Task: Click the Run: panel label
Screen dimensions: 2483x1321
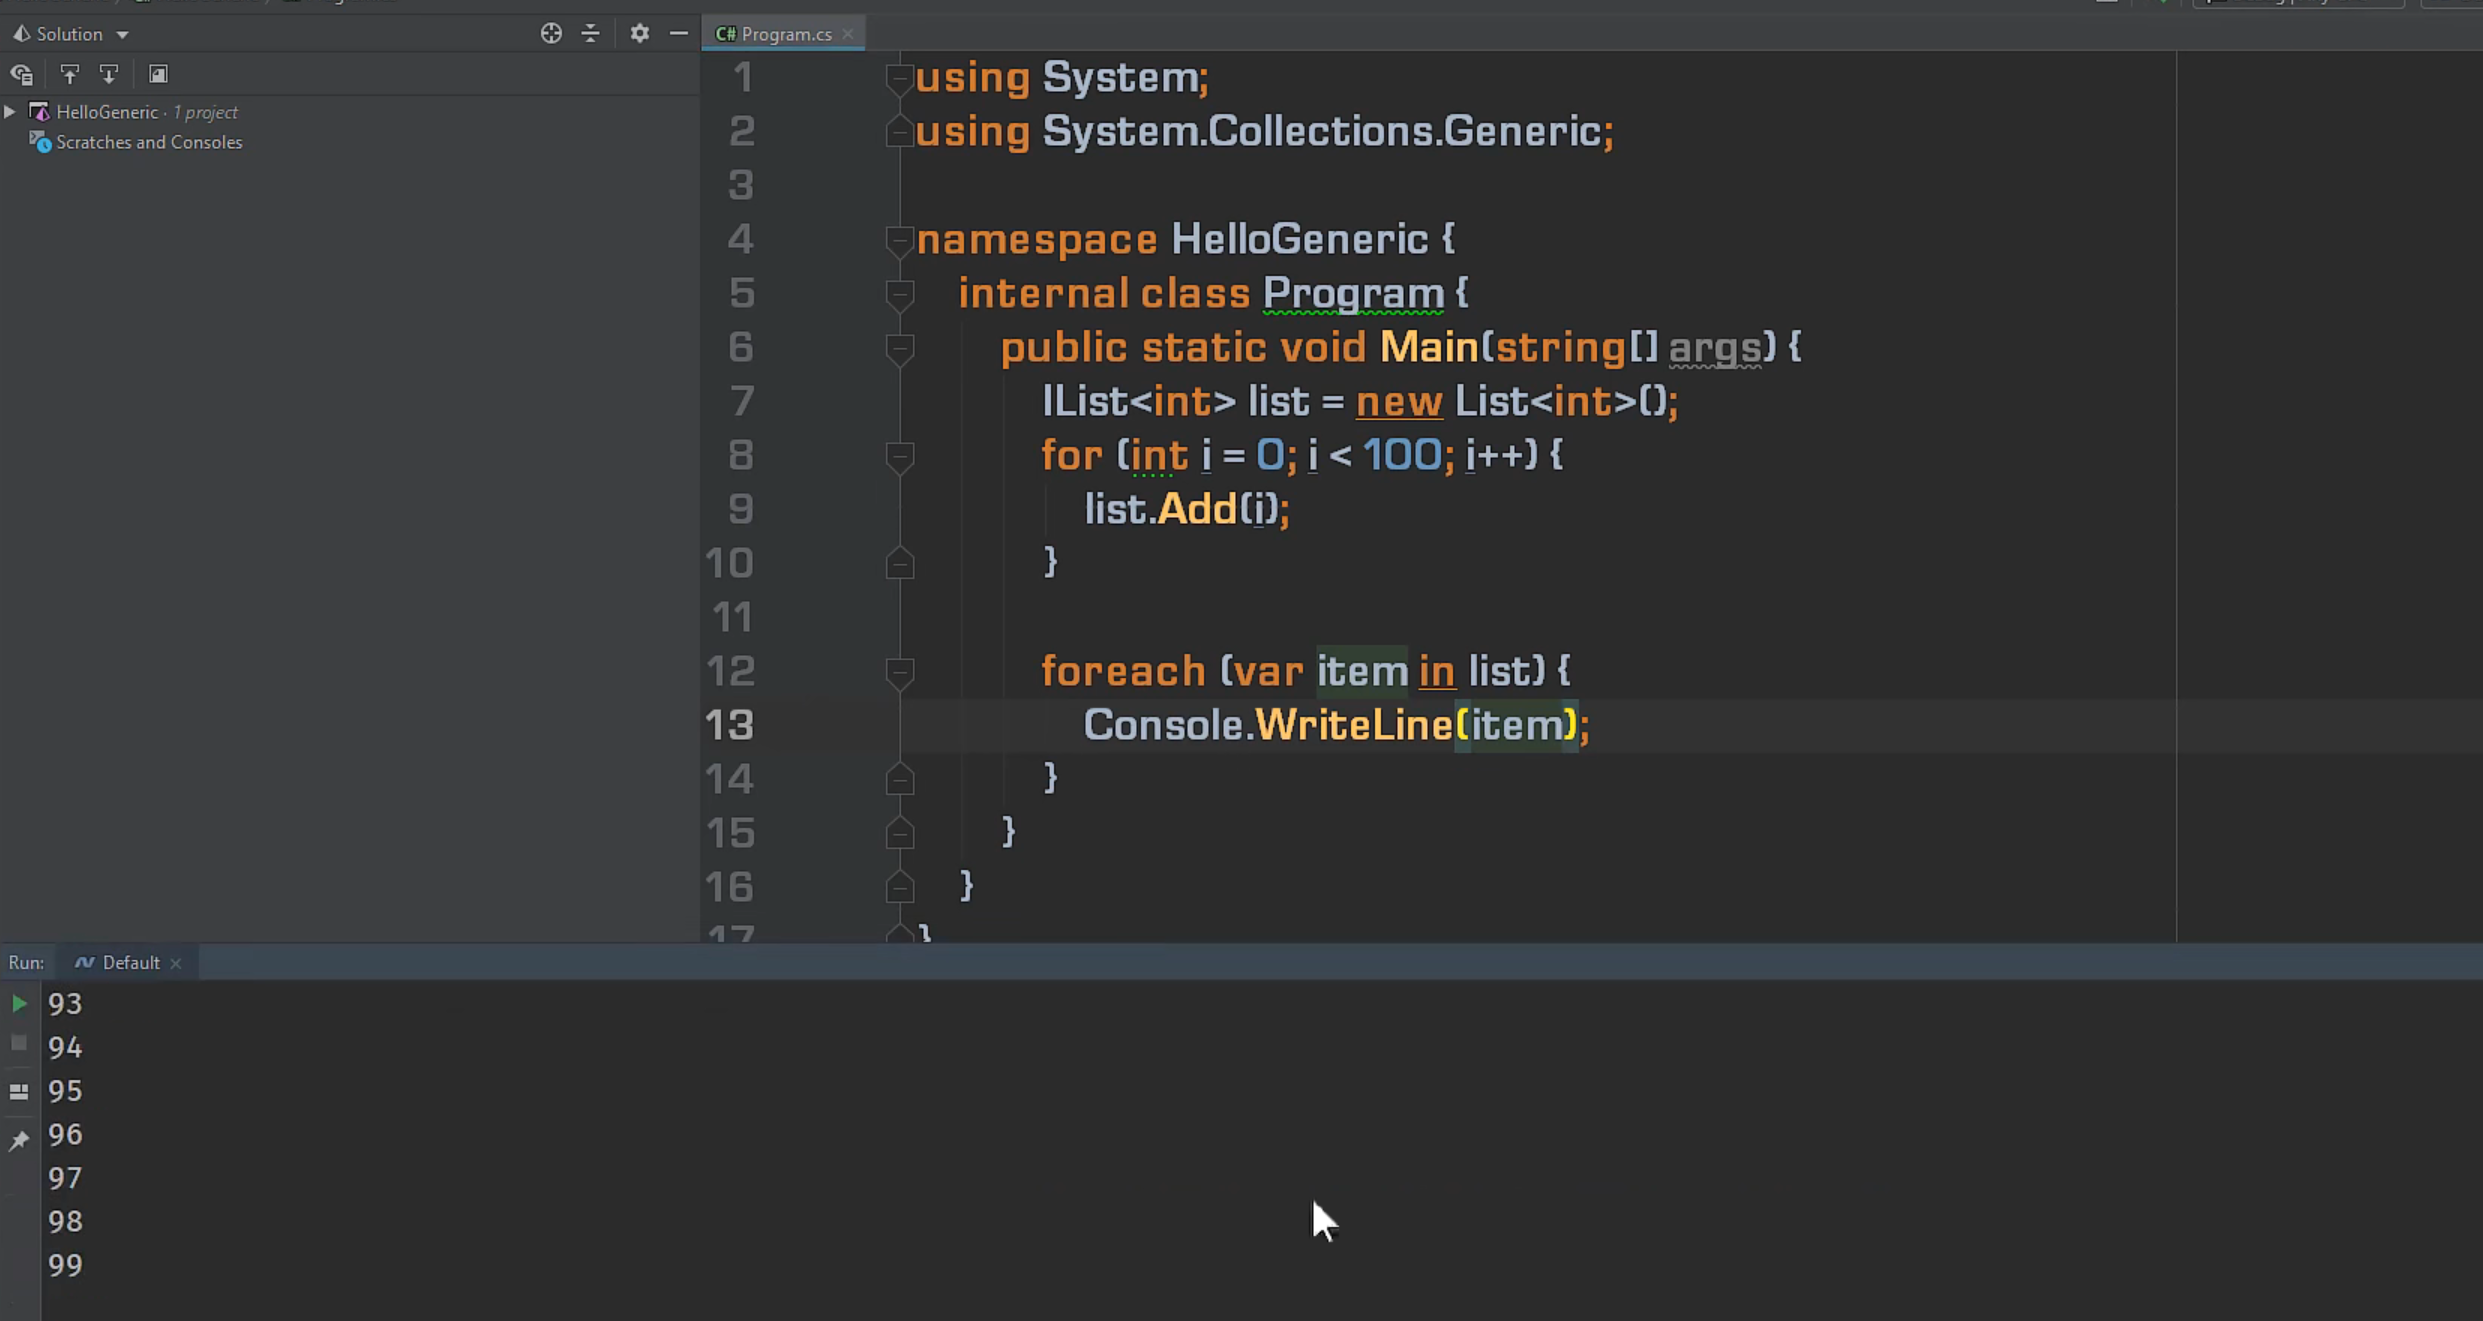Action: click(26, 963)
